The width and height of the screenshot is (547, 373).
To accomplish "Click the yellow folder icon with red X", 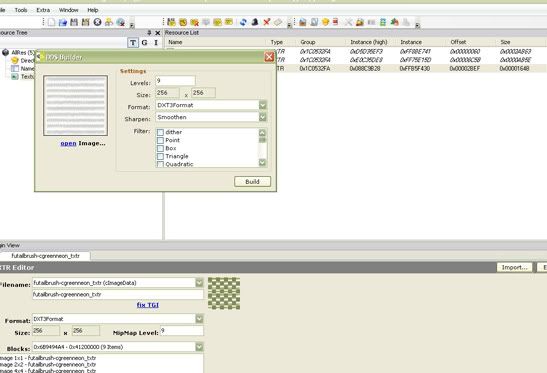I will (194, 22).
